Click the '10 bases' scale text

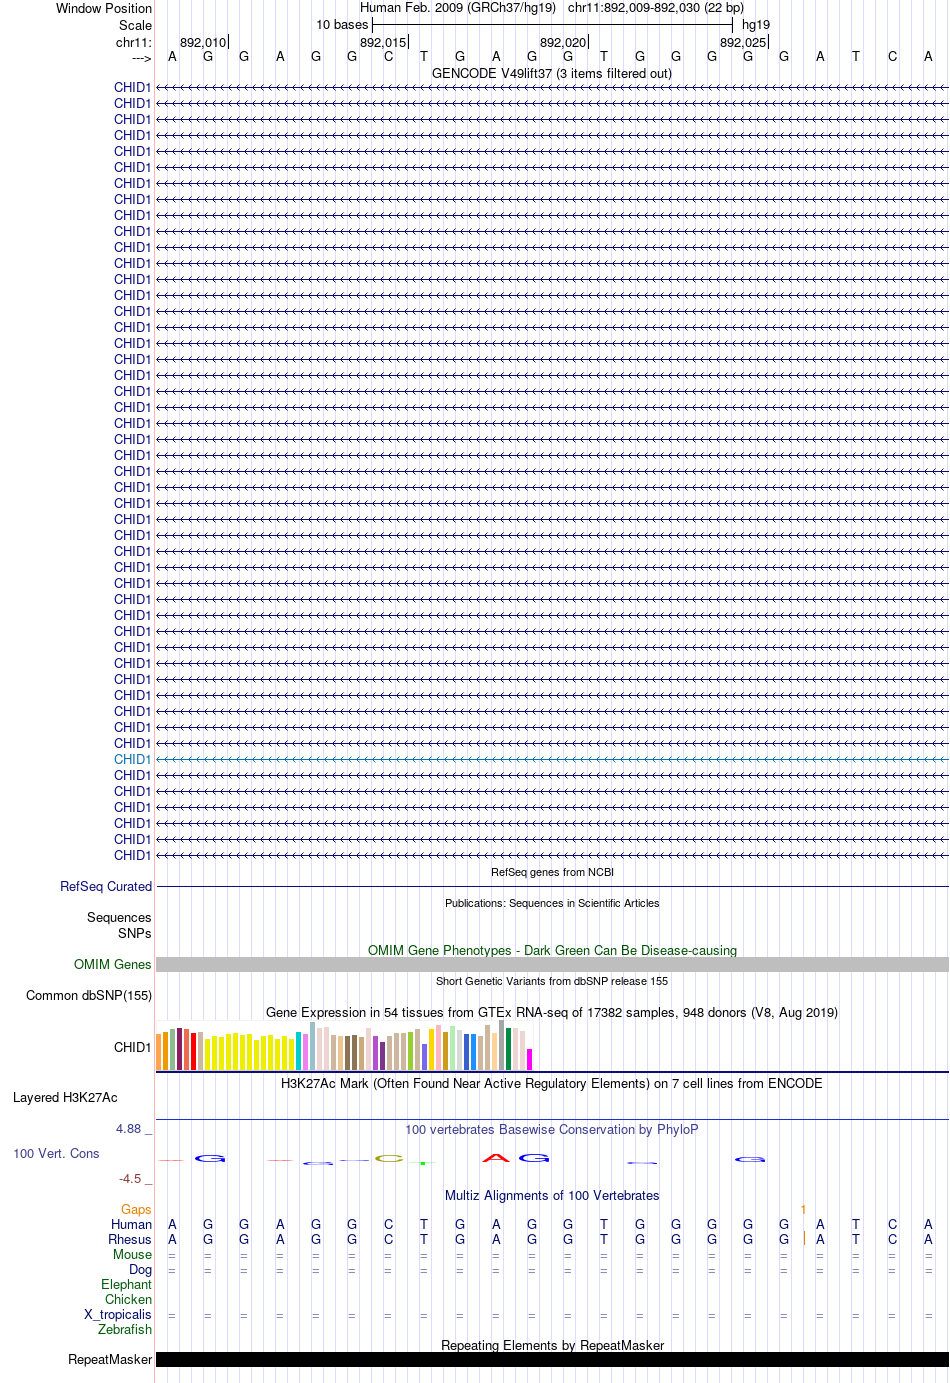point(342,24)
